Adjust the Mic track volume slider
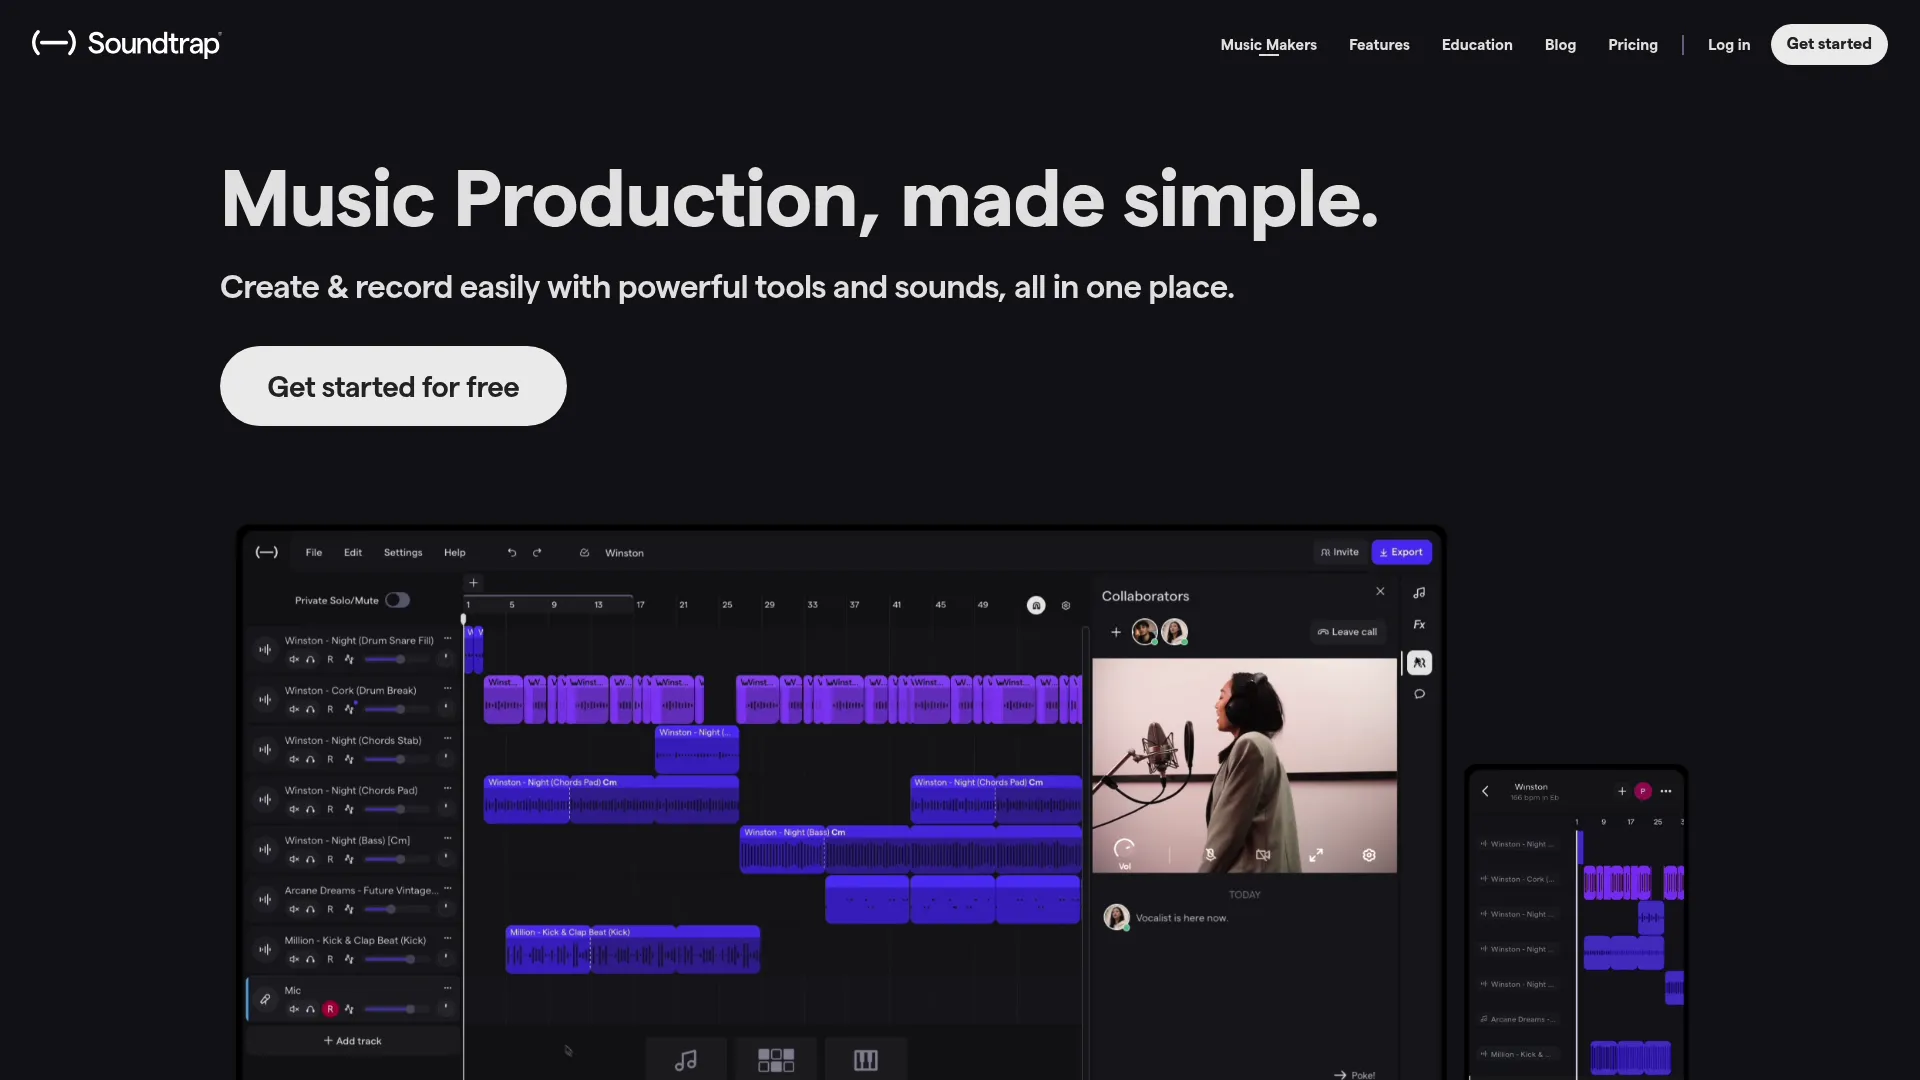This screenshot has width=1920, height=1080. tap(397, 1009)
